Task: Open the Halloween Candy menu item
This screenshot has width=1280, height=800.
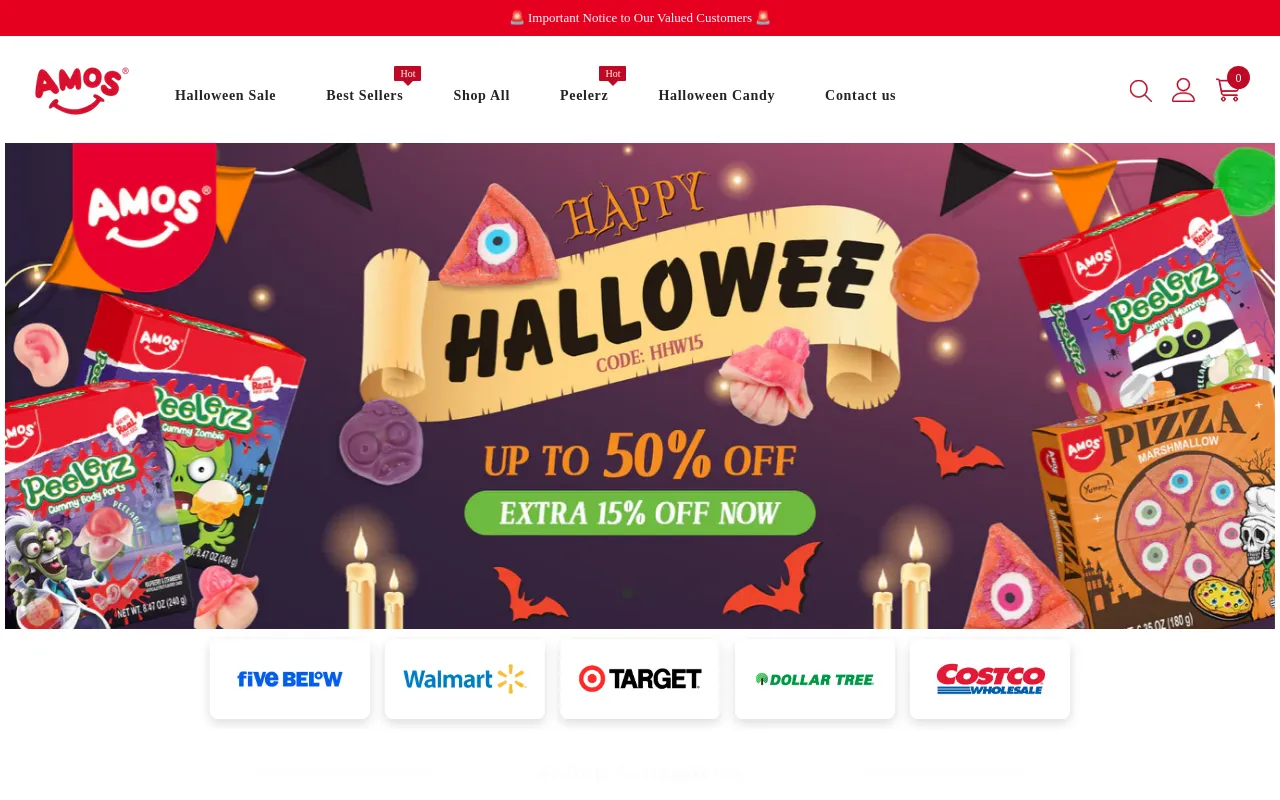Action: (717, 96)
